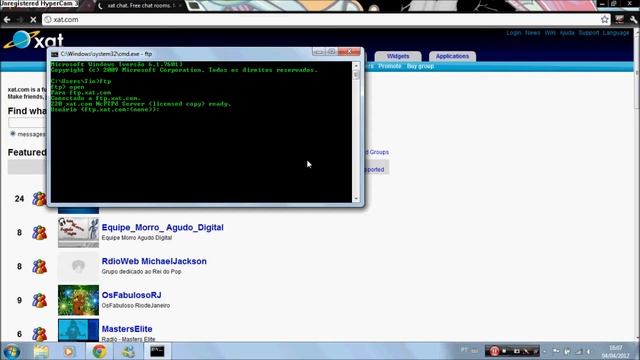Image resolution: width=640 pixels, height=360 pixels.
Task: Click the users icon for MastersElite
Action: click(40, 334)
